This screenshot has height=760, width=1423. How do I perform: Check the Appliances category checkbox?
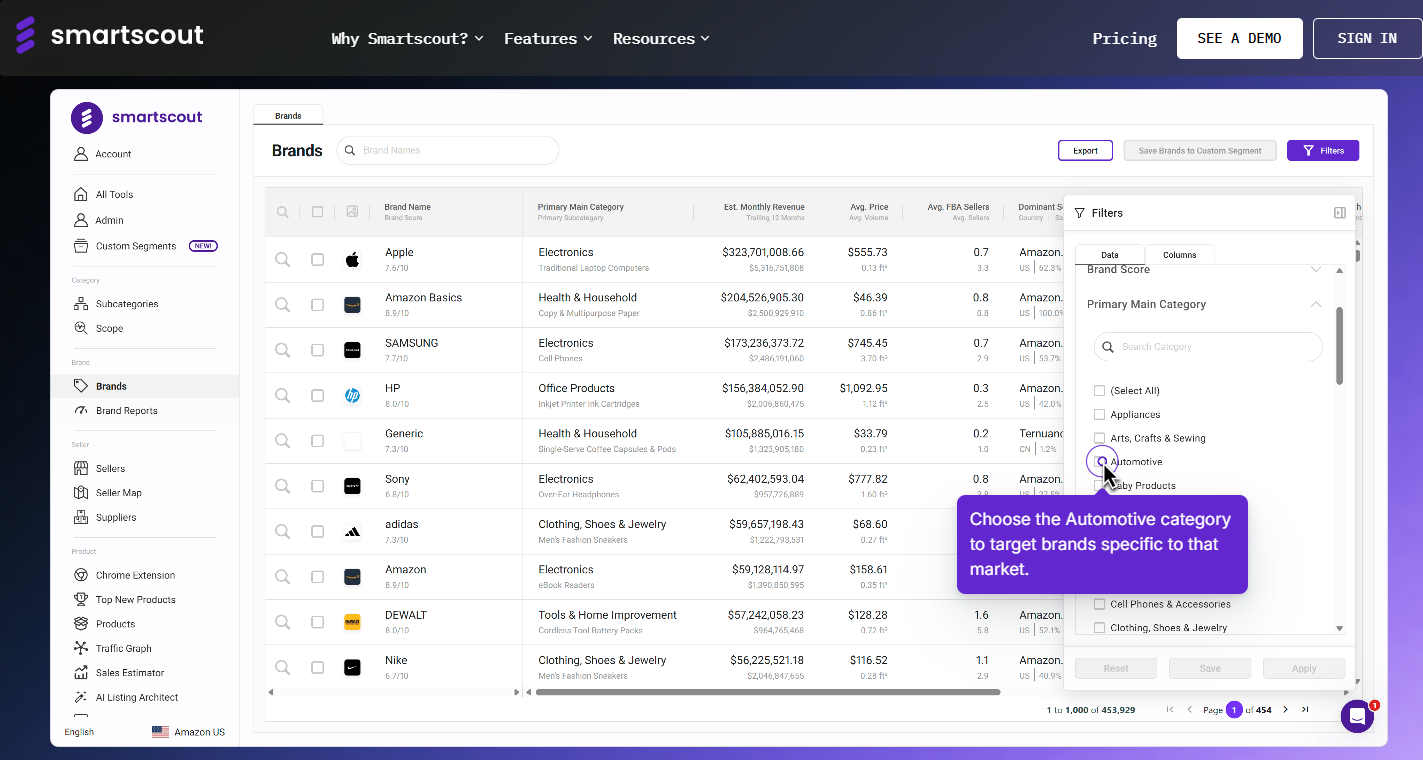tap(1100, 415)
